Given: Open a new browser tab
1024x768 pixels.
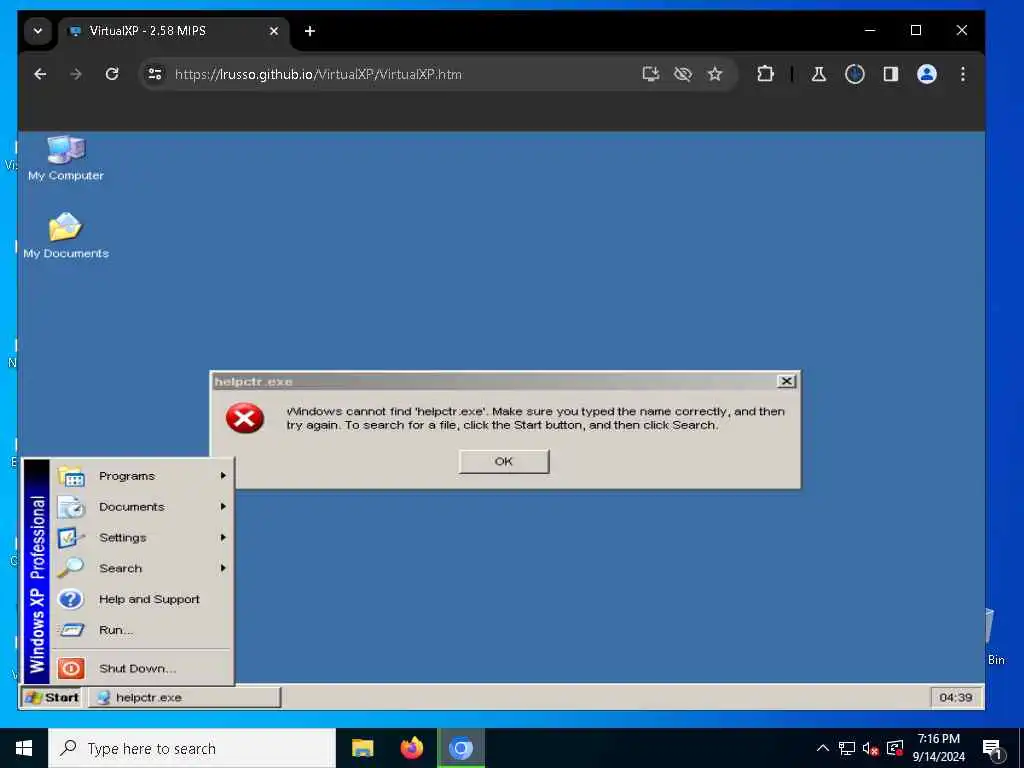Looking at the screenshot, I should [310, 31].
